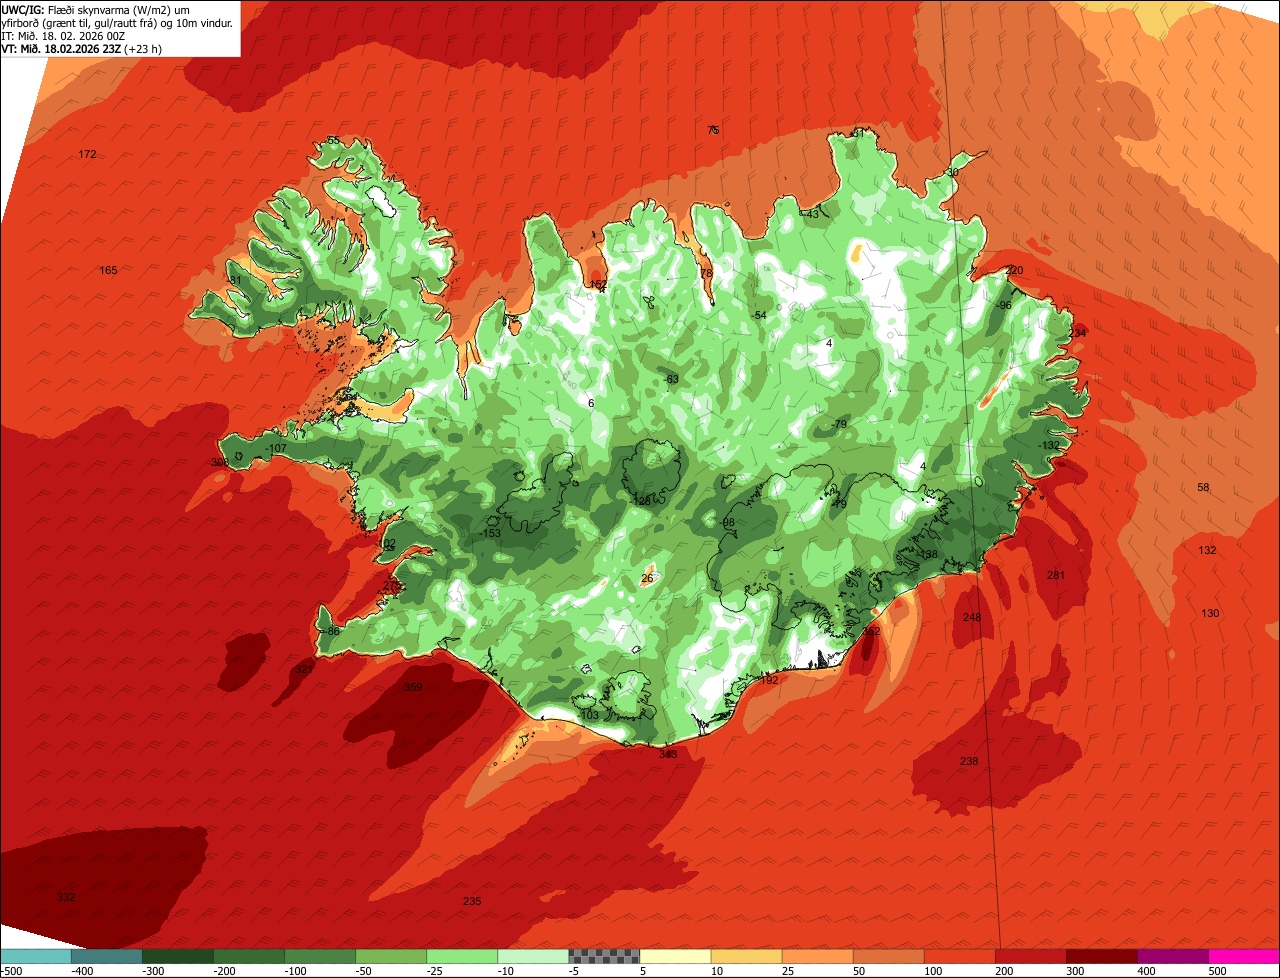Viewport: 1280px width, 978px height.
Task: Click the value '58' in the eastern sea
Action: click(1203, 488)
